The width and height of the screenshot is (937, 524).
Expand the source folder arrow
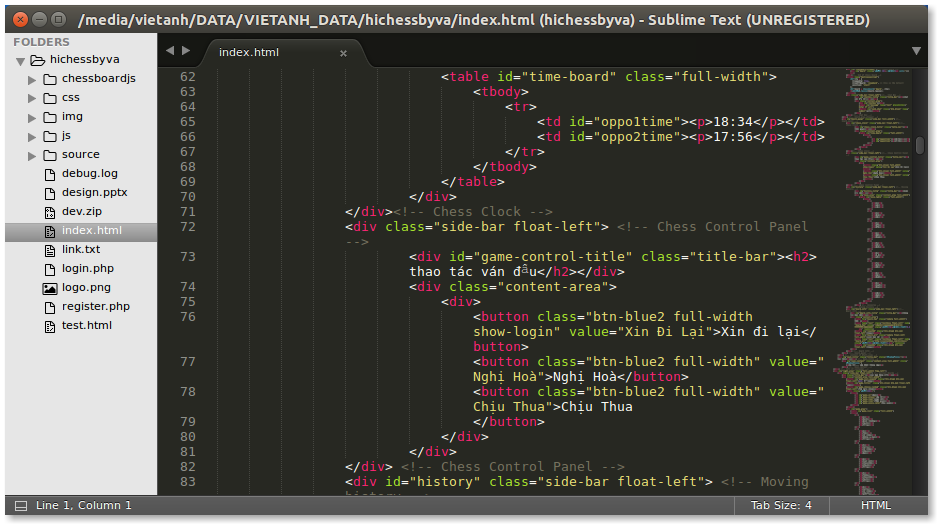coord(32,156)
